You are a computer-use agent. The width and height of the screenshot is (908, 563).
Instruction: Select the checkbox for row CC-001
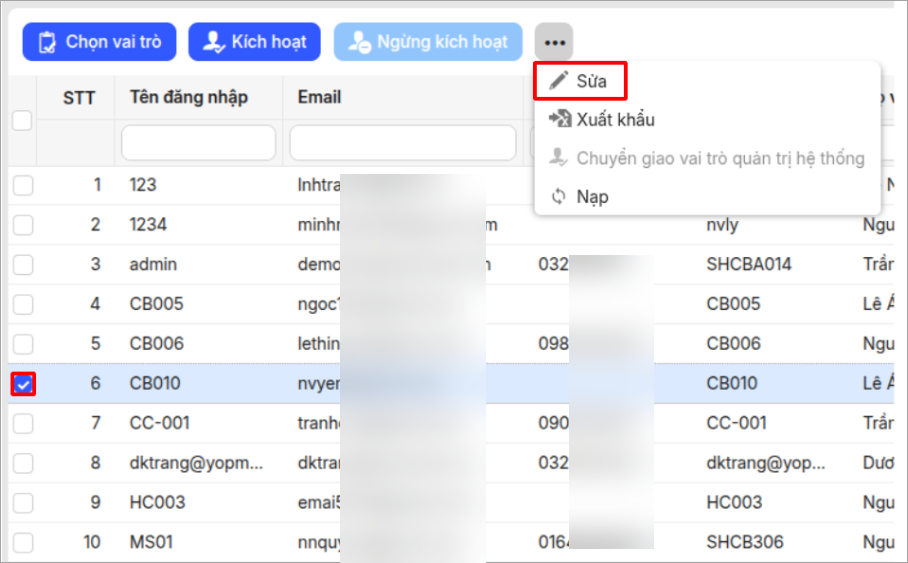point(23,423)
